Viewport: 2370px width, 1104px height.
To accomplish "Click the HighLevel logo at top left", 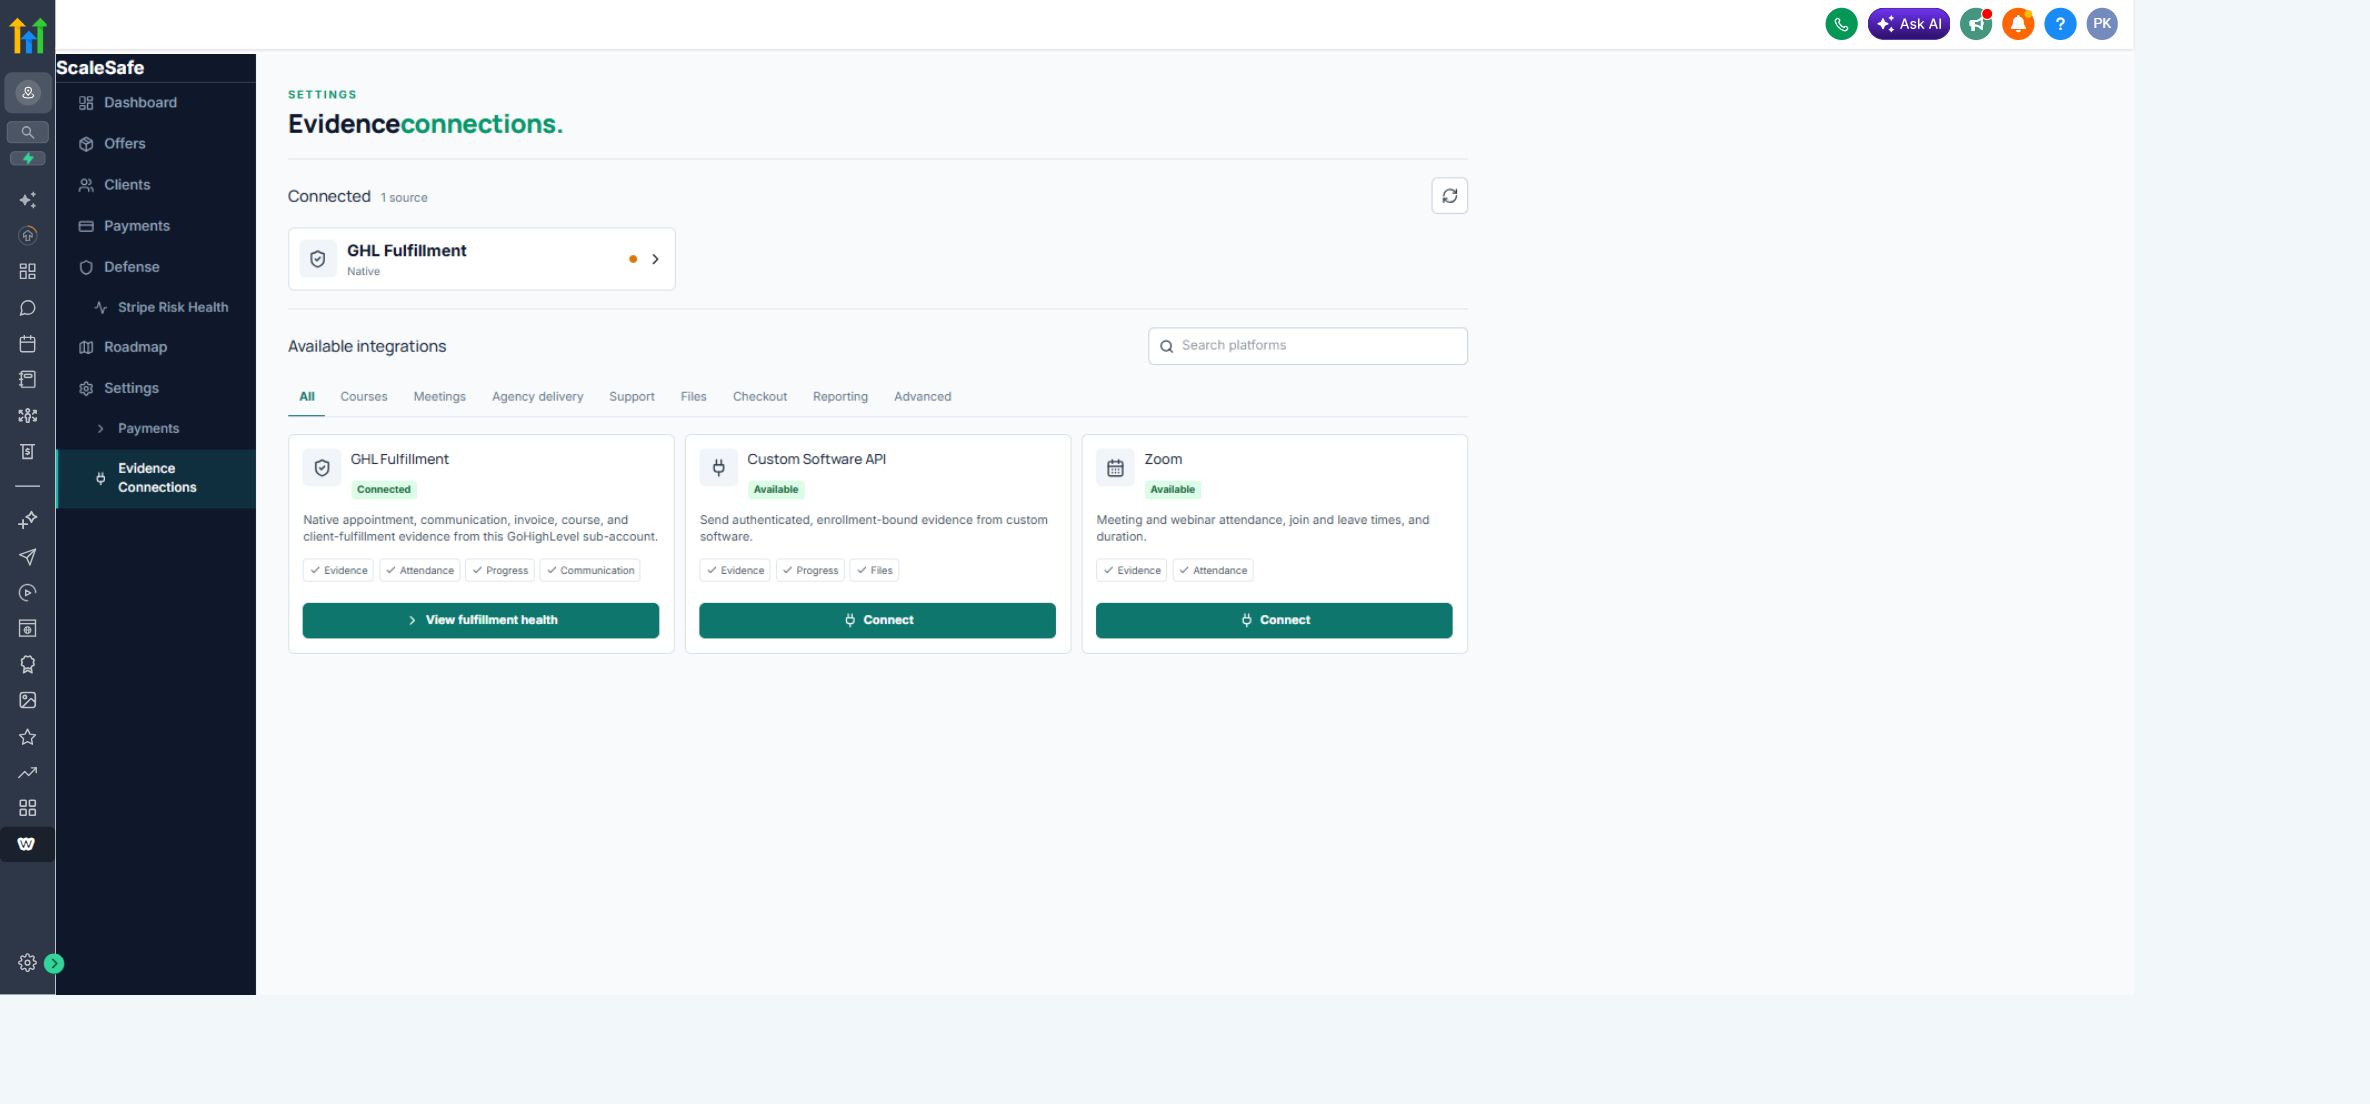I will [x=28, y=35].
